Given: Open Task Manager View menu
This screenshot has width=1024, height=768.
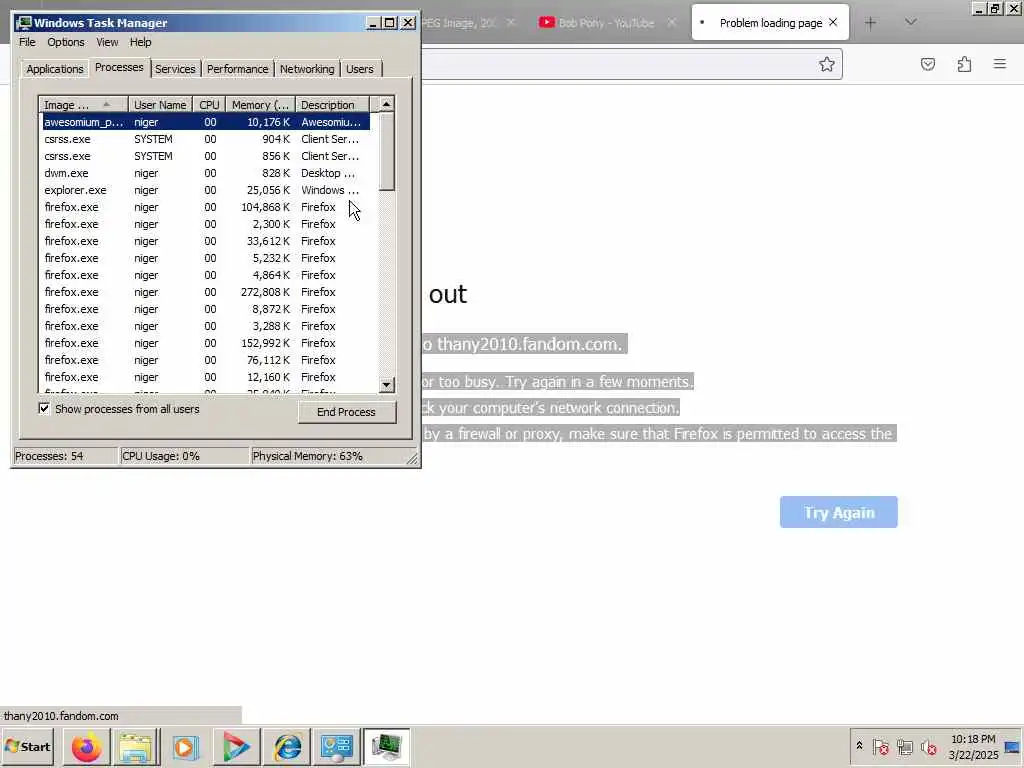Looking at the screenshot, I should click(107, 42).
